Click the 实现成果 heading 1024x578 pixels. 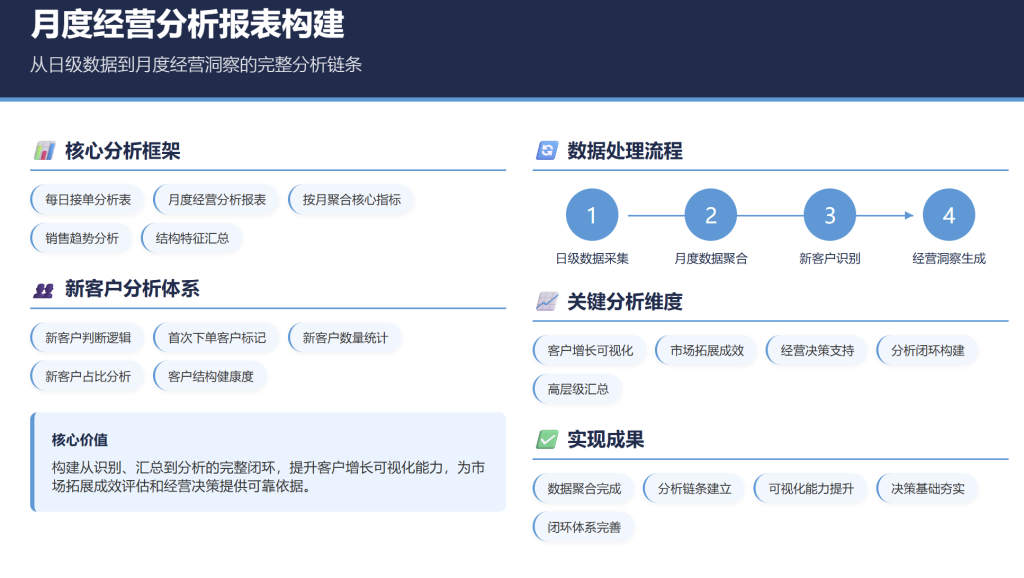click(605, 440)
